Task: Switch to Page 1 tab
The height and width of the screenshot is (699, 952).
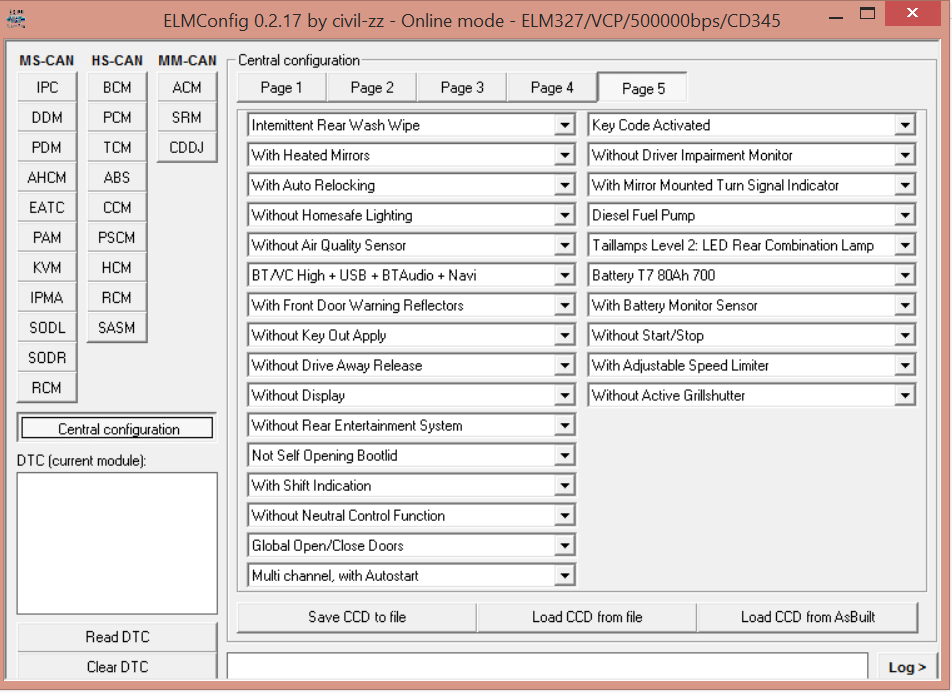Action: (x=281, y=88)
